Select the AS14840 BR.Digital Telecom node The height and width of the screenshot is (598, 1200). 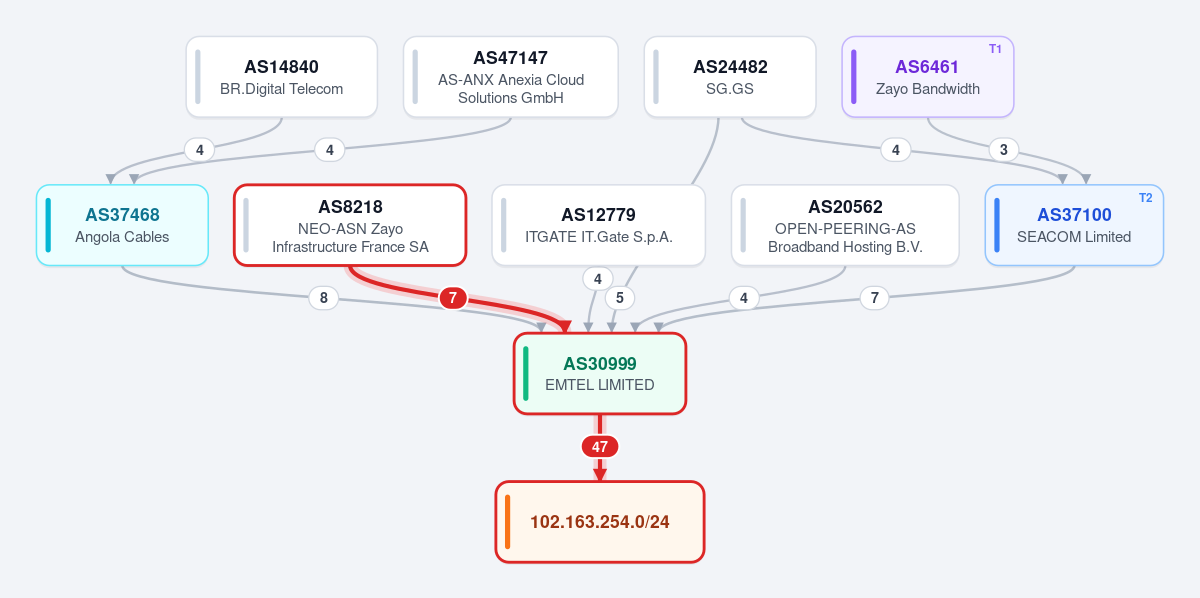281,77
